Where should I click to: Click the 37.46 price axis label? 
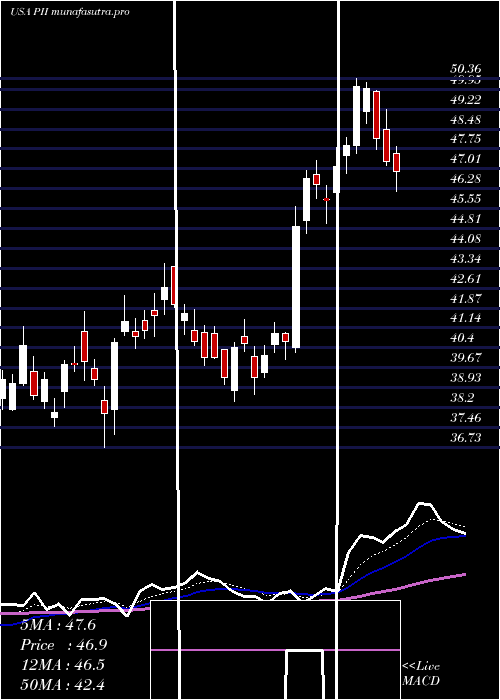click(466, 418)
